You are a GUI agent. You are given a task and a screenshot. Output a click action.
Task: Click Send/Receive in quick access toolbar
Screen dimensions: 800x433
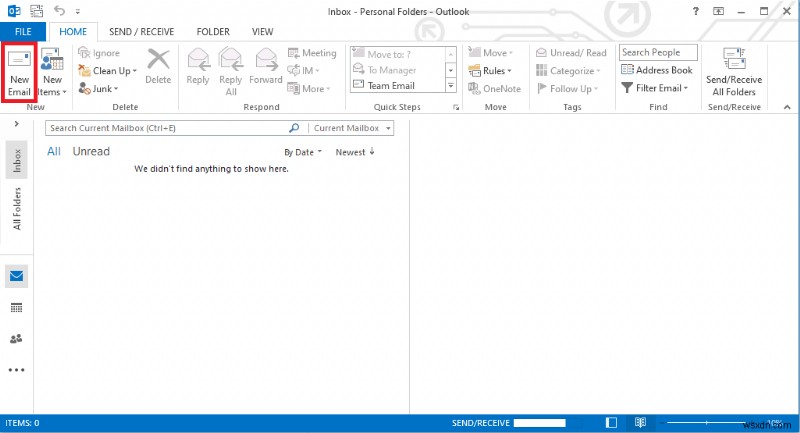(37, 11)
